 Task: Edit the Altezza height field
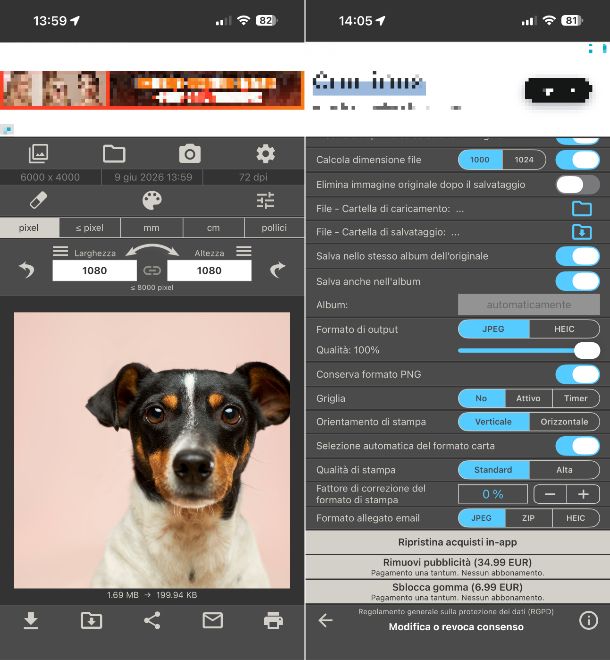point(209,270)
